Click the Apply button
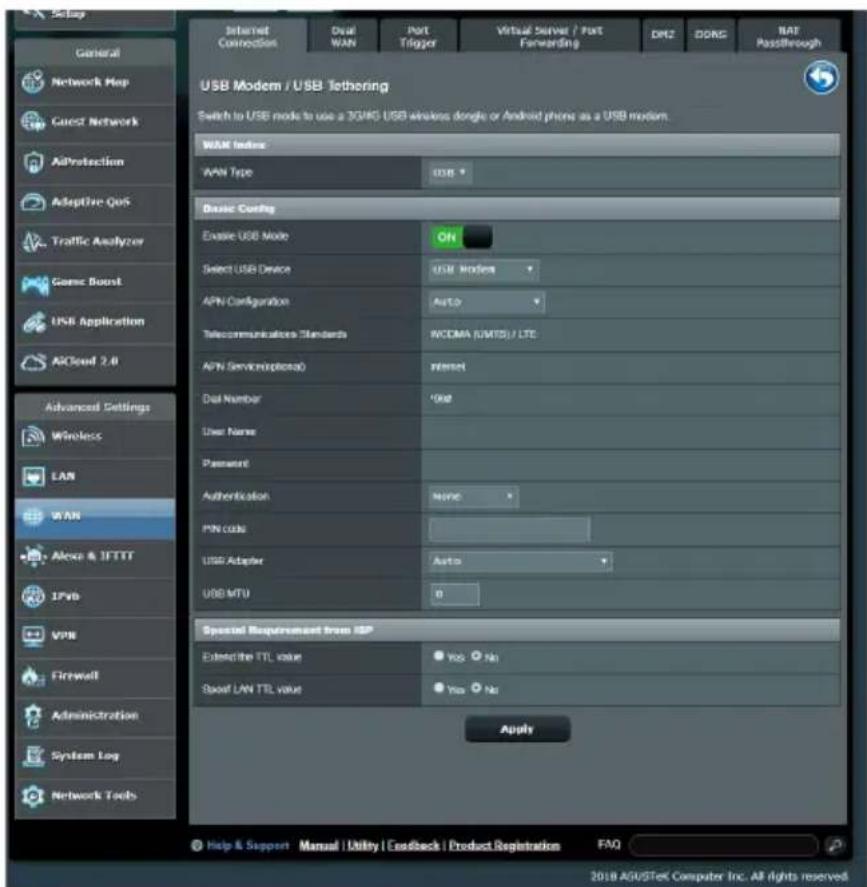Screen dimensions: 867x887 [517, 729]
